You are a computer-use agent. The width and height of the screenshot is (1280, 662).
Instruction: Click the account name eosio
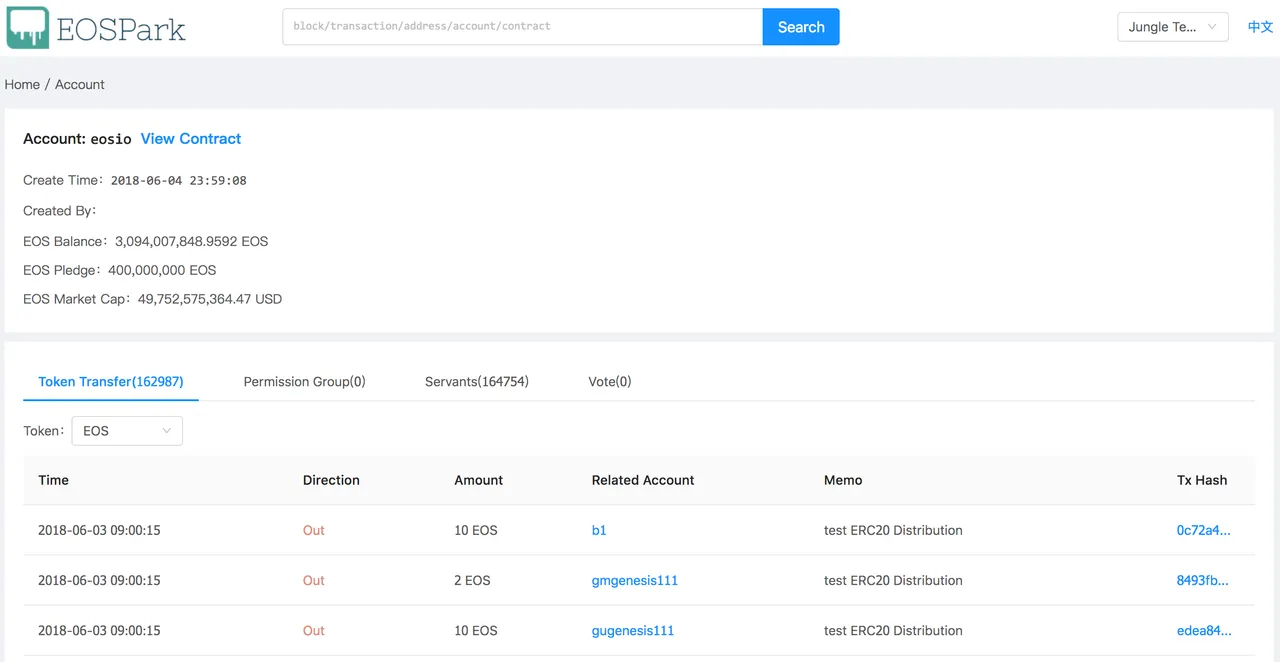(x=111, y=139)
